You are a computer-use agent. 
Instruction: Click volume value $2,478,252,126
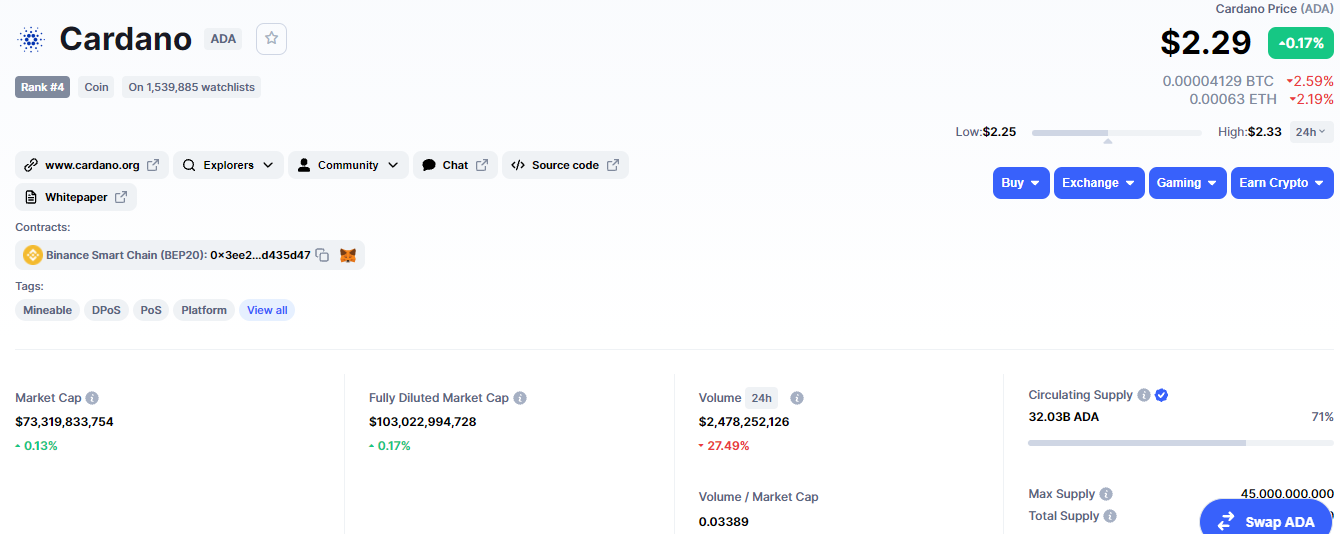pos(744,422)
